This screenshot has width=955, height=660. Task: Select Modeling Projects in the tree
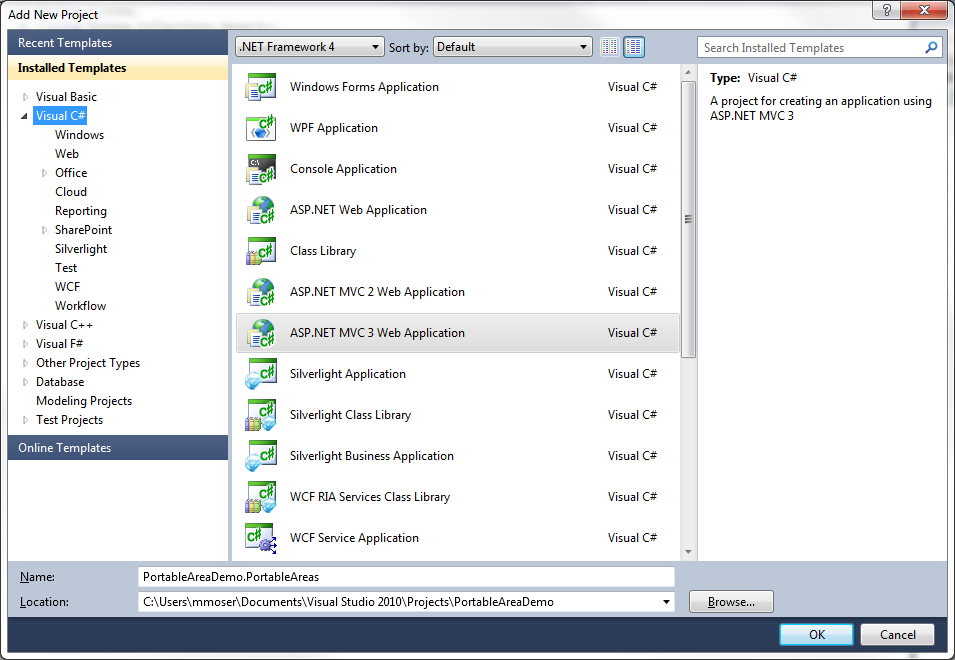tap(84, 401)
